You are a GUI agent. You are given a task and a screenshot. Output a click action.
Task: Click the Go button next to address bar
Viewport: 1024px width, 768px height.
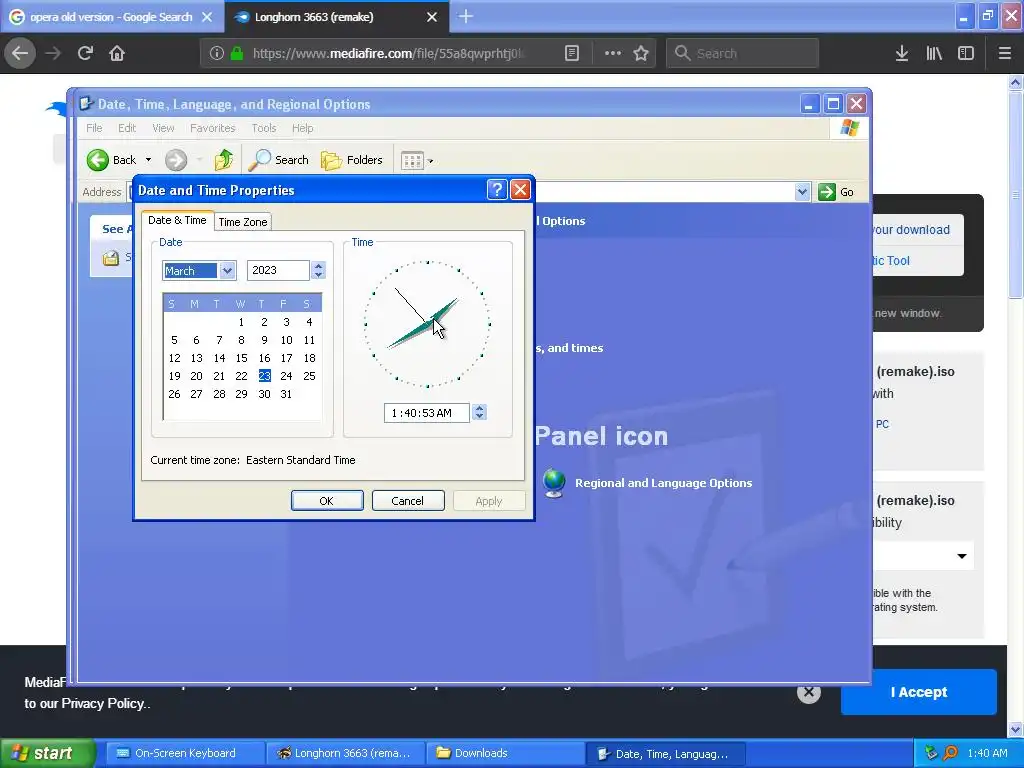836,192
